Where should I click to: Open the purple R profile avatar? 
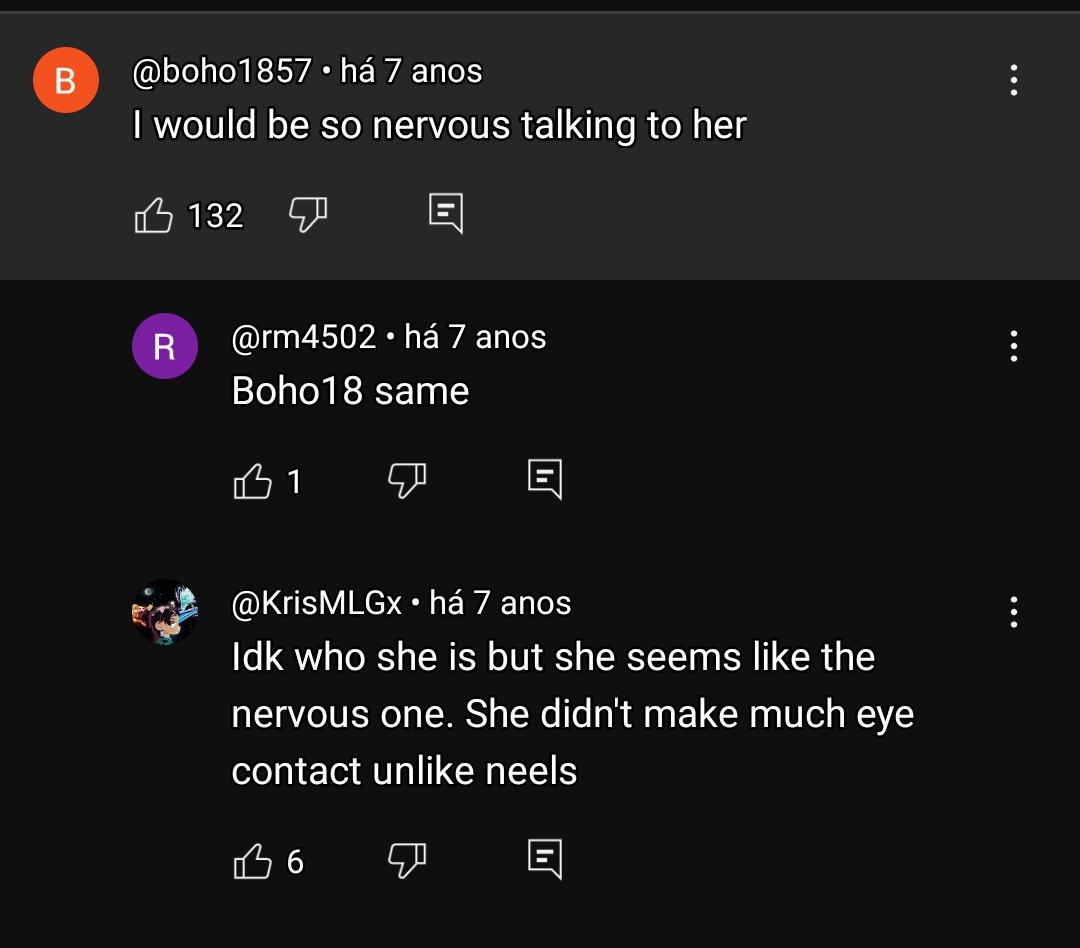tap(165, 346)
